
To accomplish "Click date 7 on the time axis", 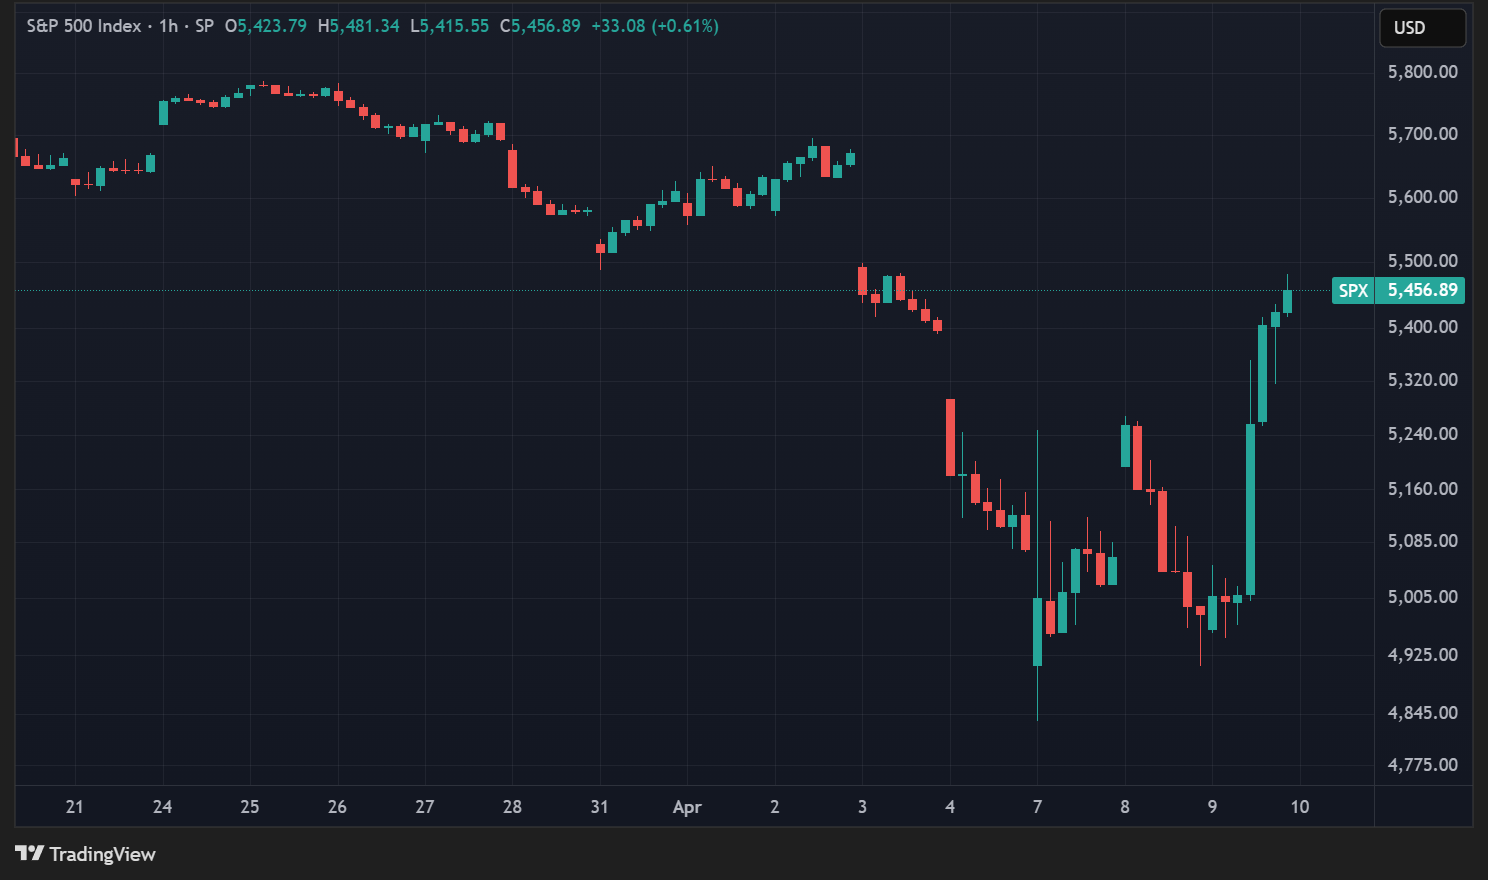I will 1037,807.
